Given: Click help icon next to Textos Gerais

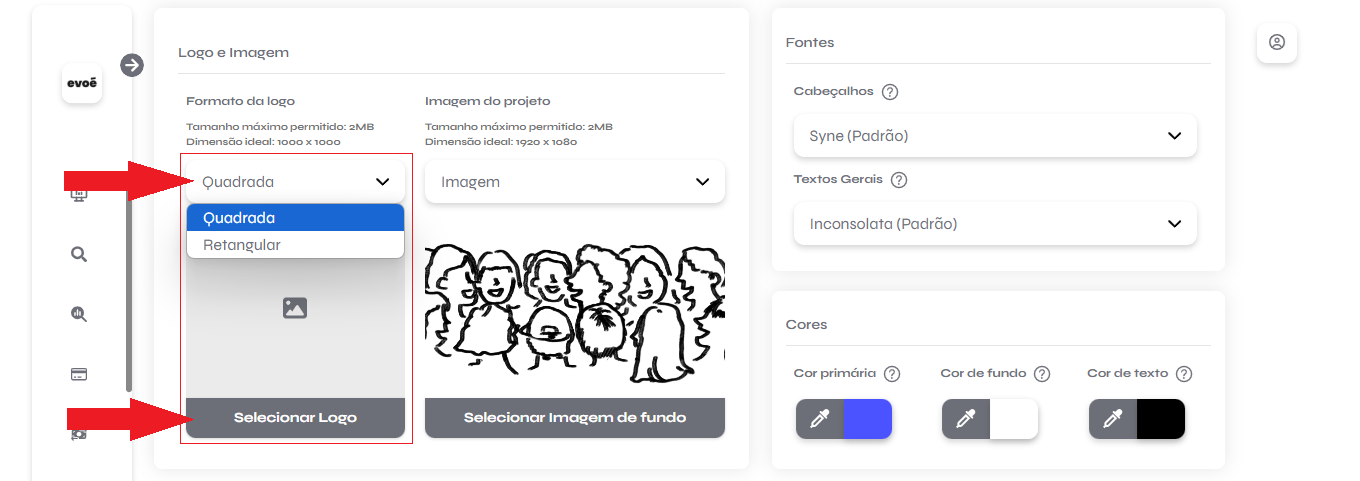Looking at the screenshot, I should coord(899,181).
